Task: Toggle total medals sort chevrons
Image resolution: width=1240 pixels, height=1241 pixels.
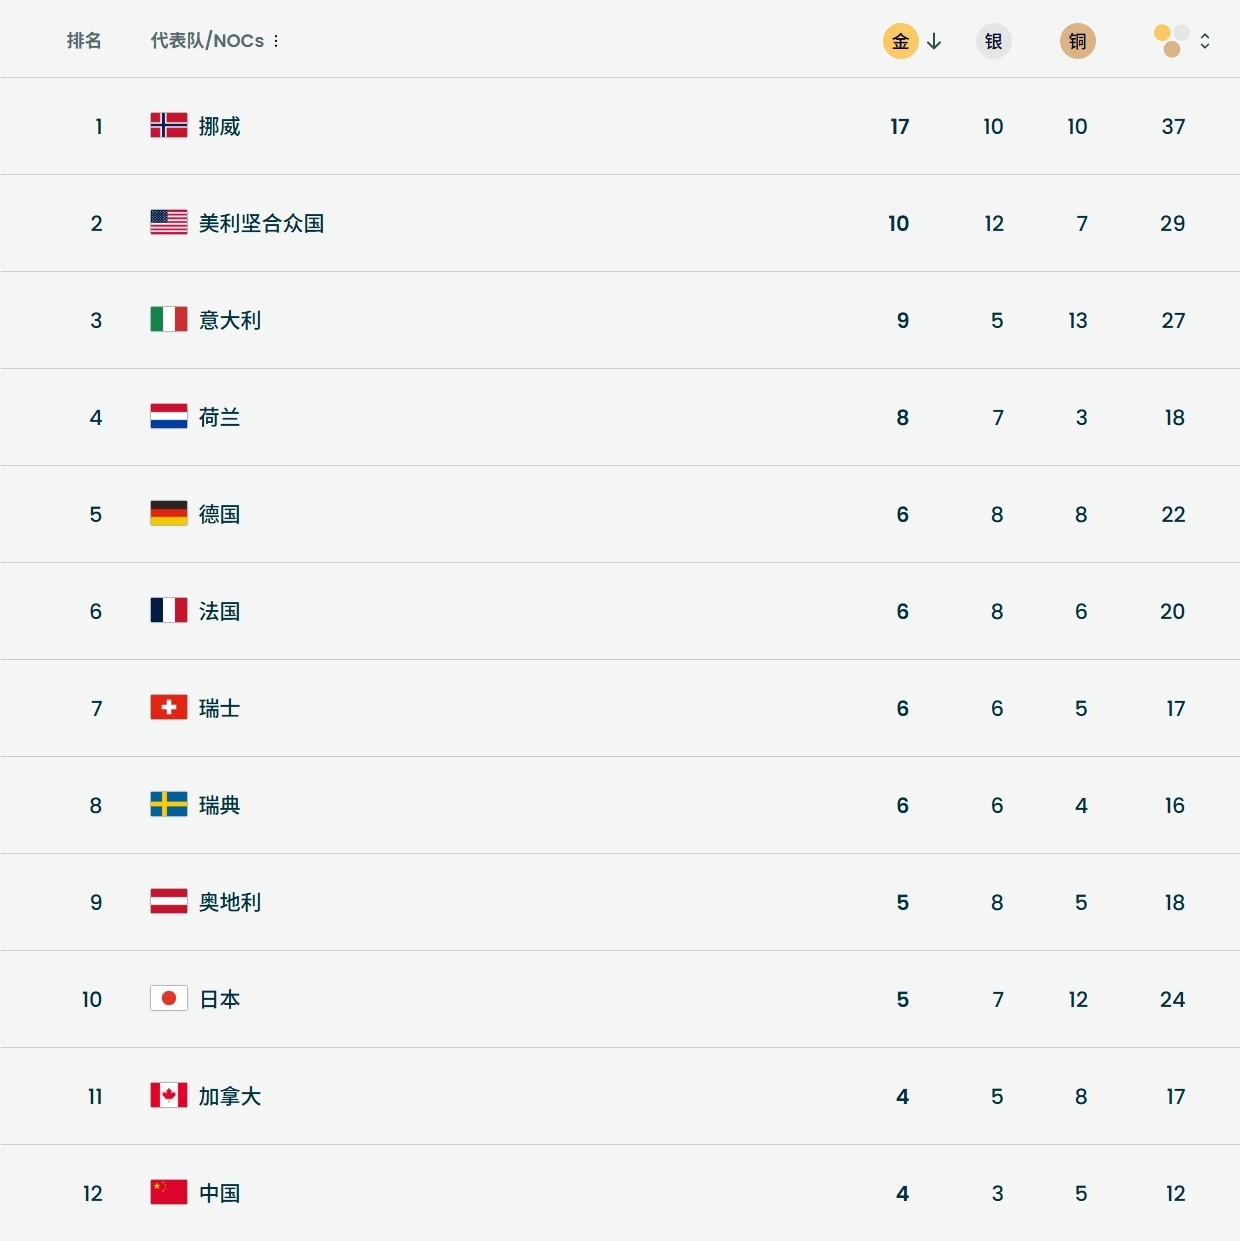Action: [x=1205, y=41]
